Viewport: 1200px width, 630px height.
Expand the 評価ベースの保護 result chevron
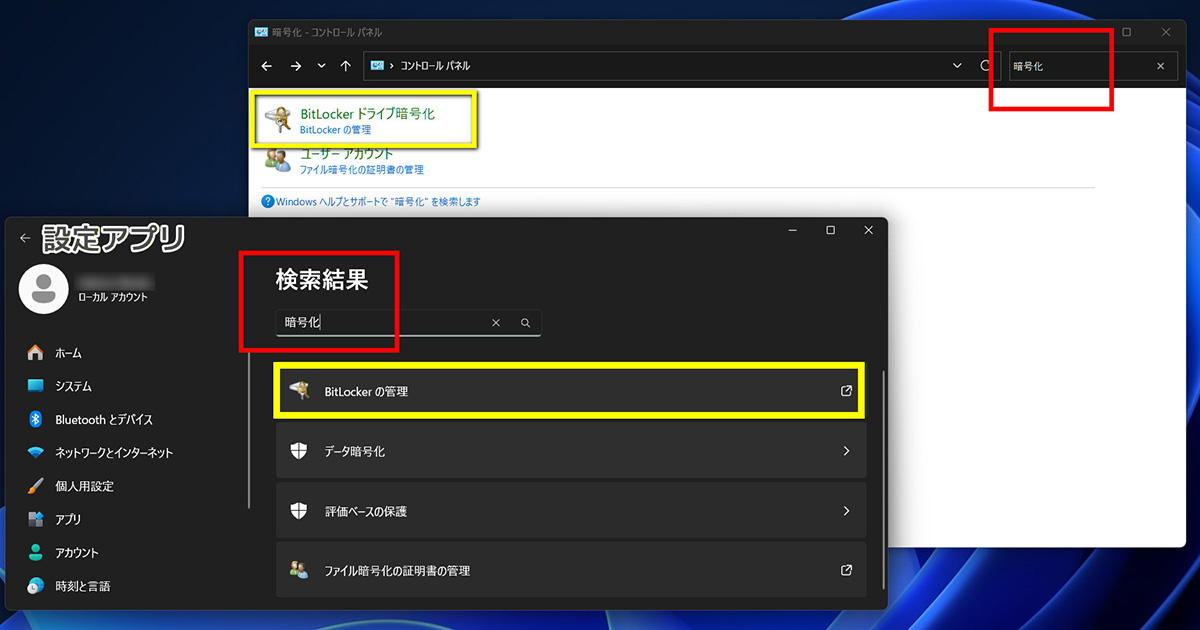tap(846, 511)
